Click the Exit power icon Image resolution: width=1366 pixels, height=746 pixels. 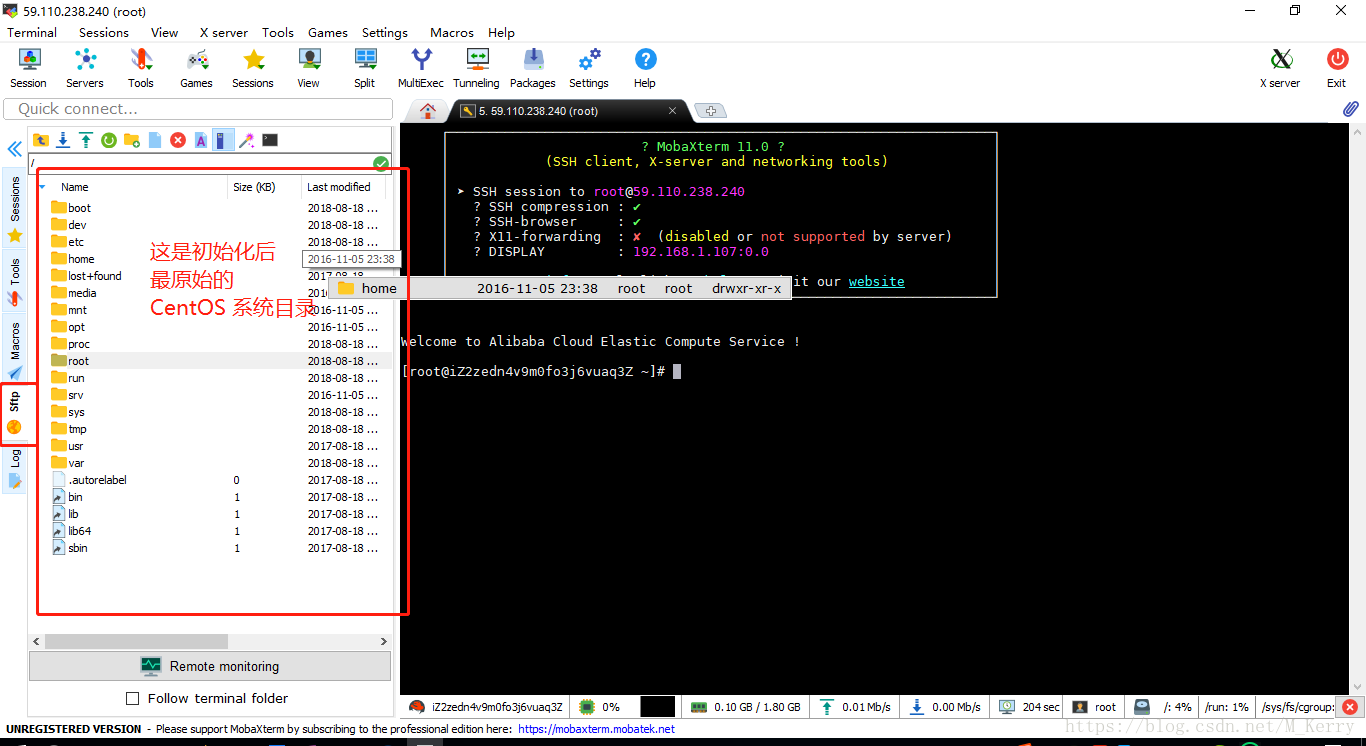coord(1337,68)
